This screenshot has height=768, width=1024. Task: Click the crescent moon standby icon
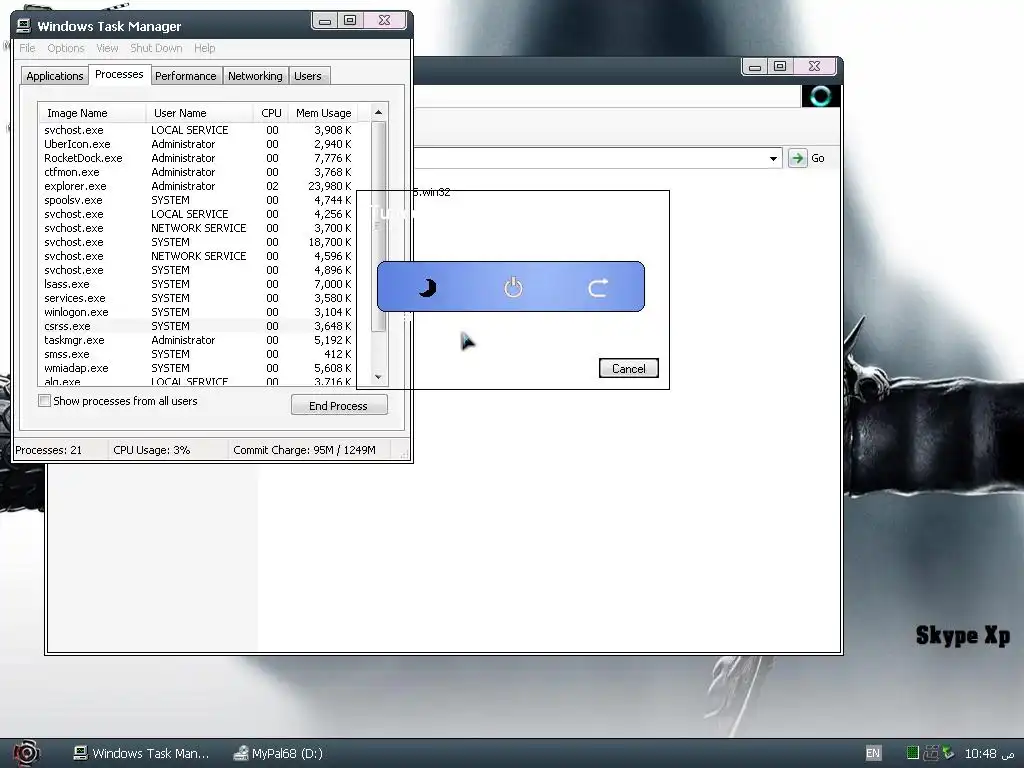[x=427, y=287]
